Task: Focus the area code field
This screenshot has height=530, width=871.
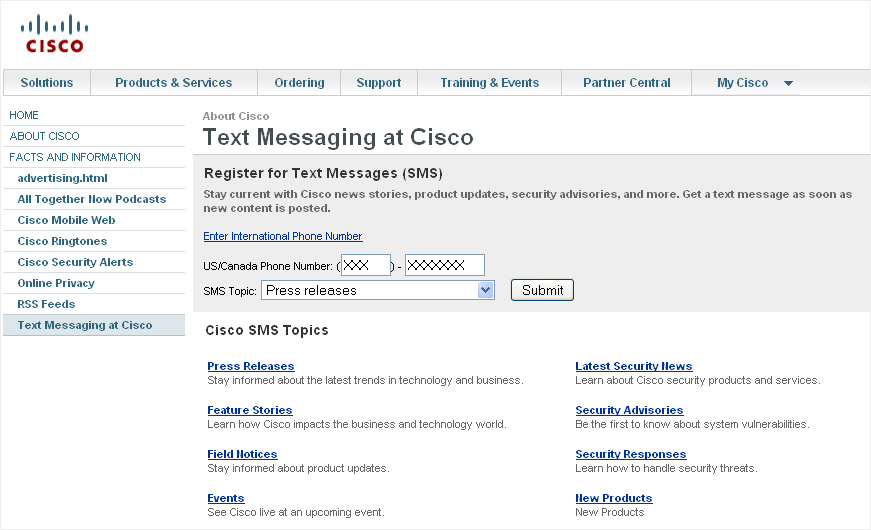Action: pyautogui.click(x=366, y=265)
